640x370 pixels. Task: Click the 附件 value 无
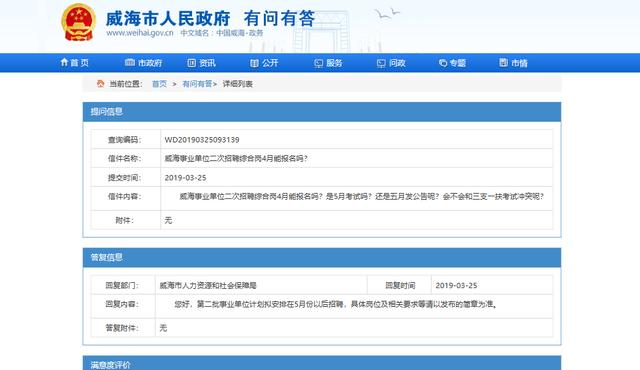click(168, 220)
